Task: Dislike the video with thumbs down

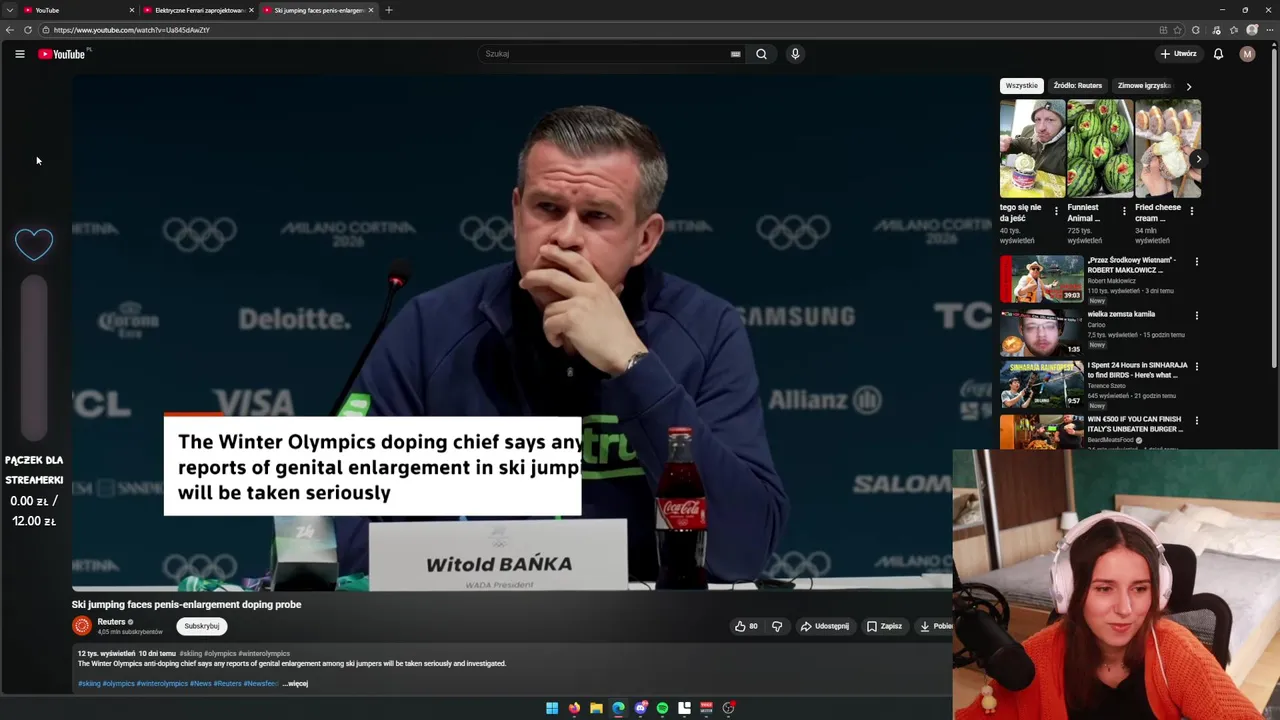Action: tap(777, 626)
